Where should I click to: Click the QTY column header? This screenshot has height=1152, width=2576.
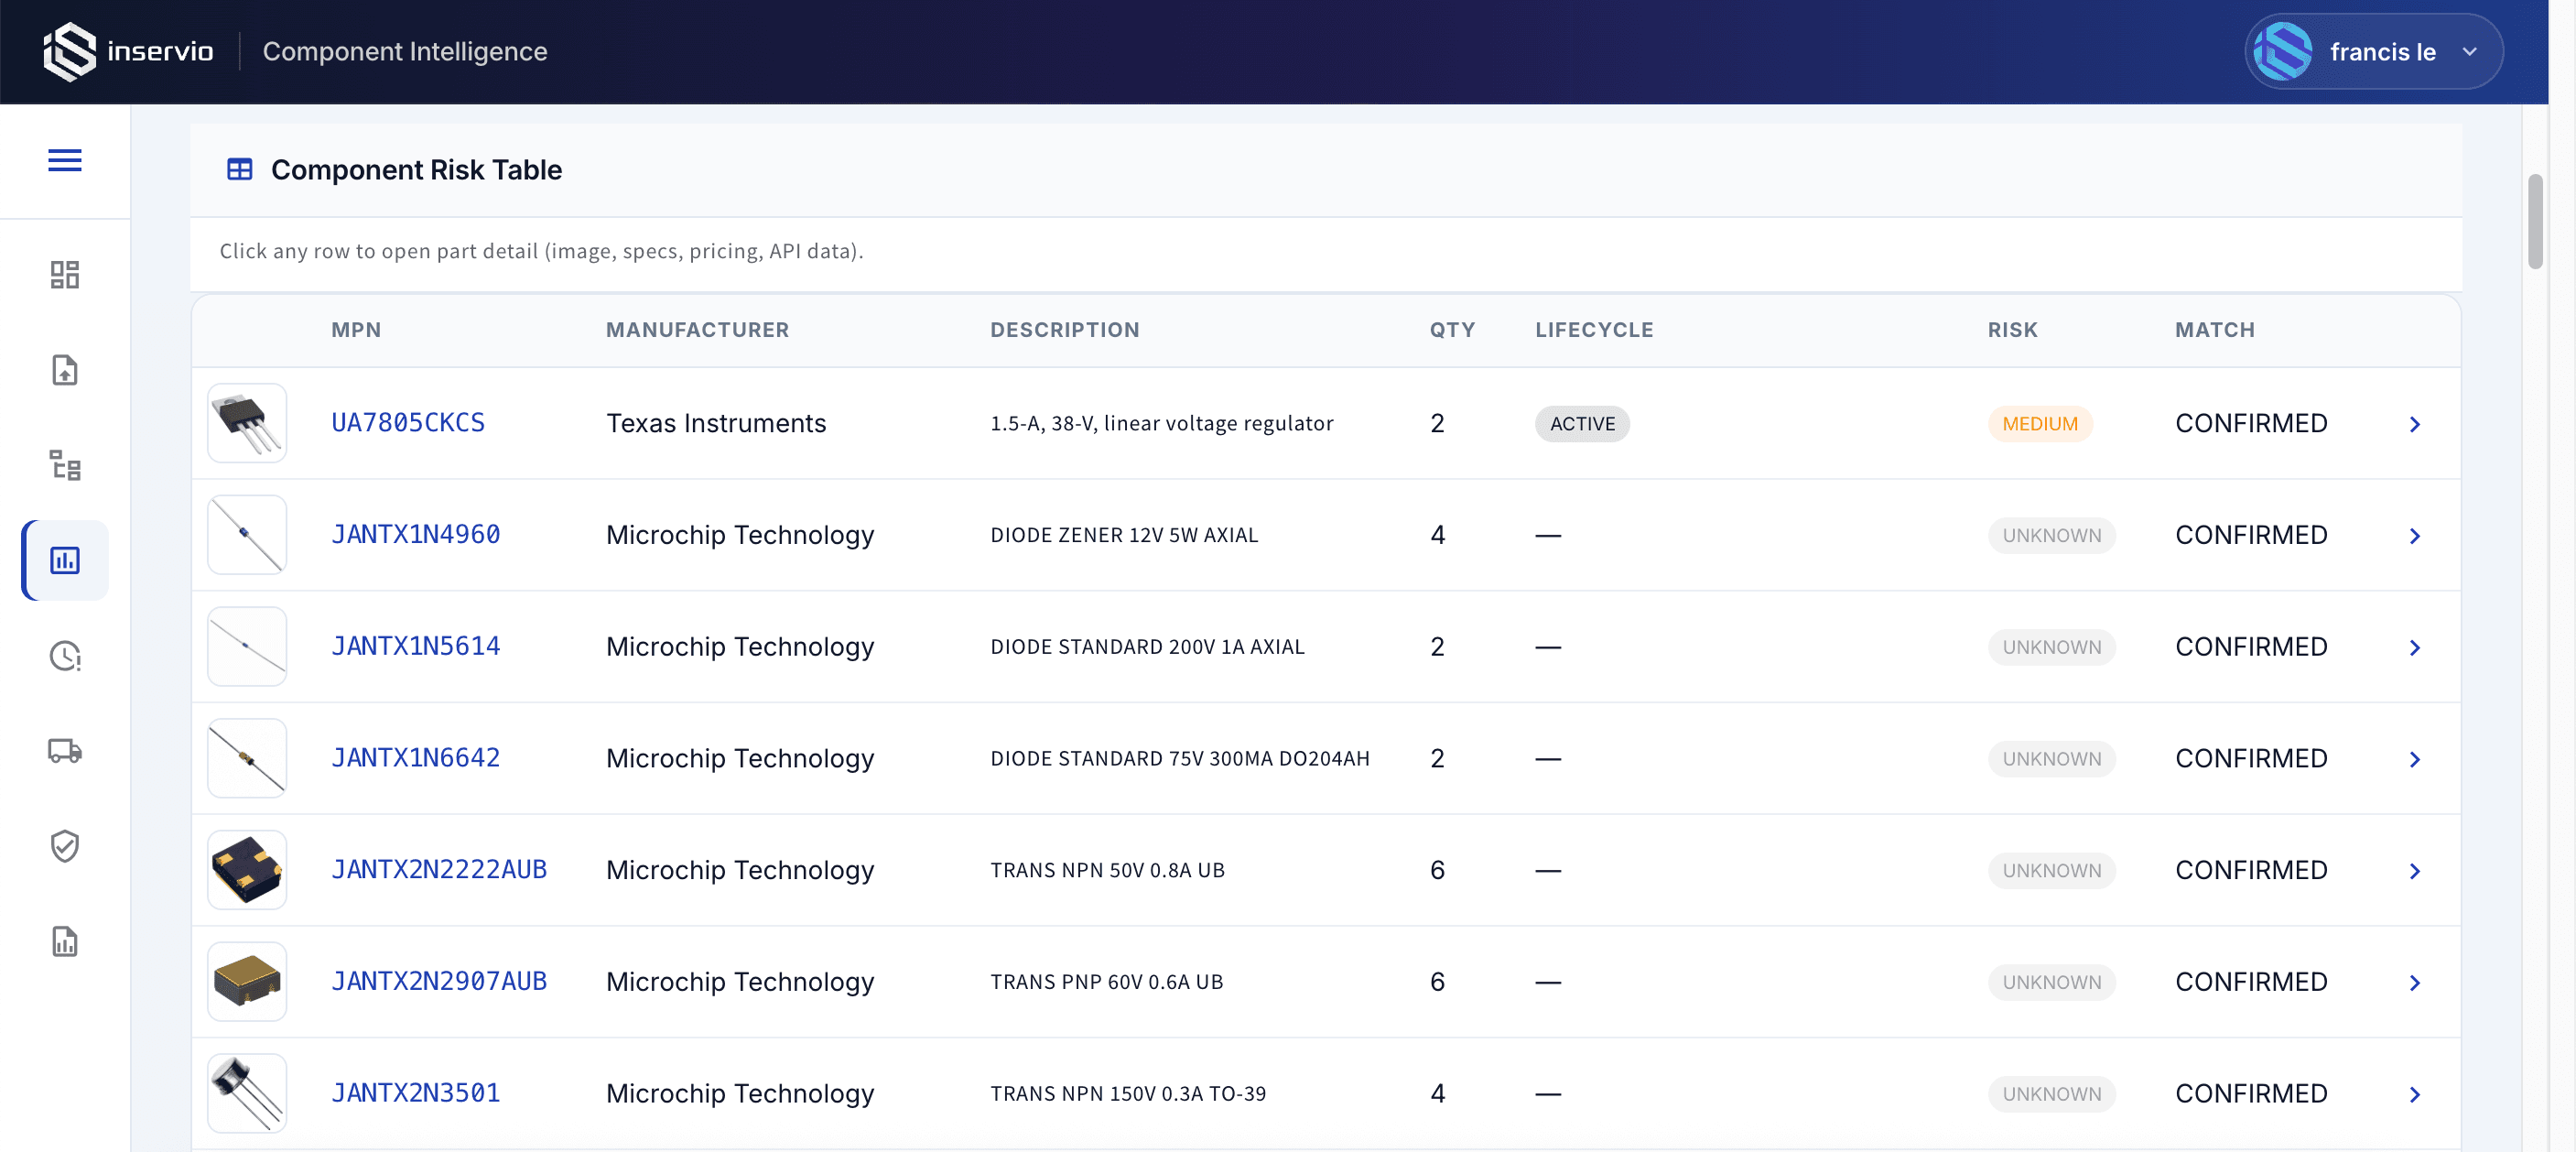(1452, 330)
